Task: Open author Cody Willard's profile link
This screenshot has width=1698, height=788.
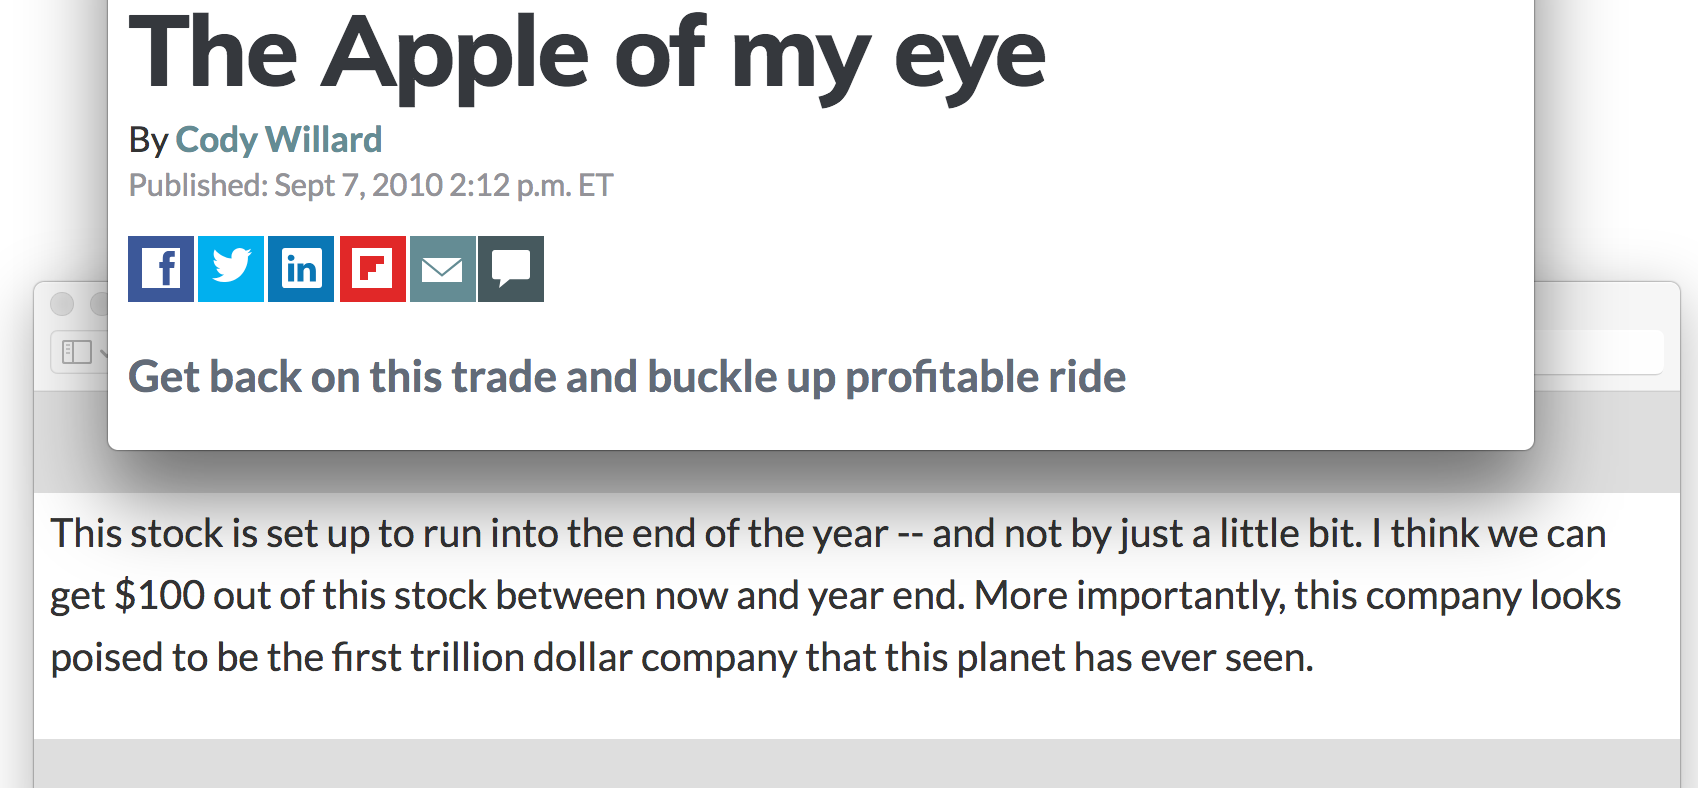Action: point(278,140)
